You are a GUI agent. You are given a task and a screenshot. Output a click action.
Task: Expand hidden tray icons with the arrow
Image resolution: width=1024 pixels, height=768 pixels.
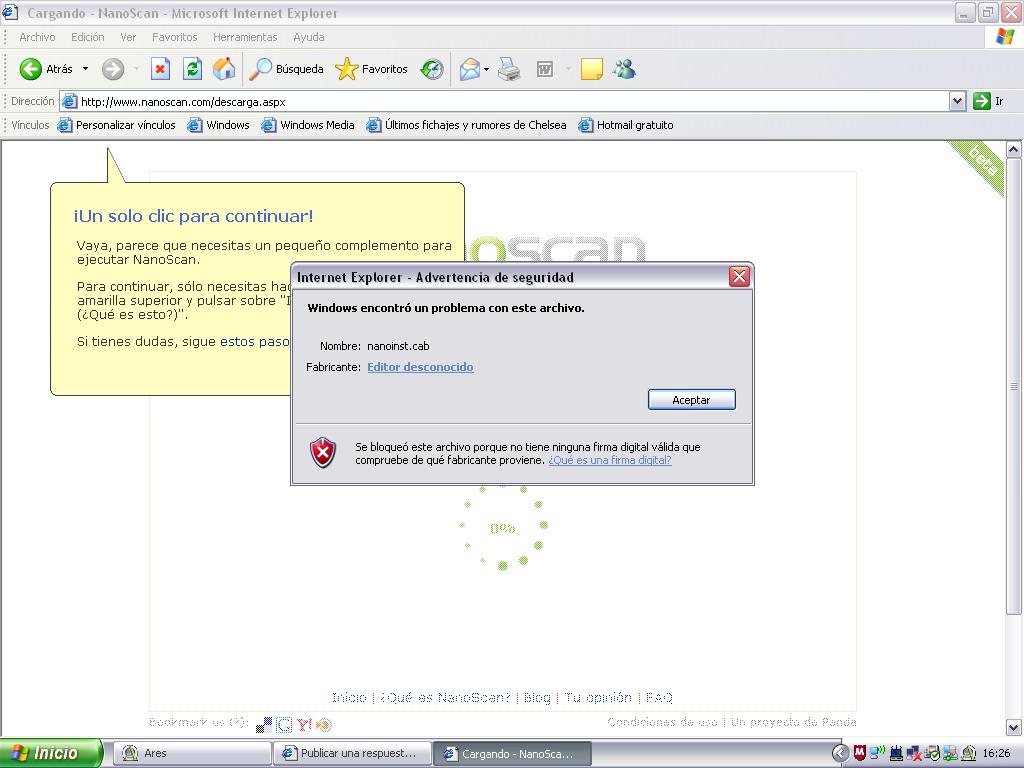tap(840, 754)
